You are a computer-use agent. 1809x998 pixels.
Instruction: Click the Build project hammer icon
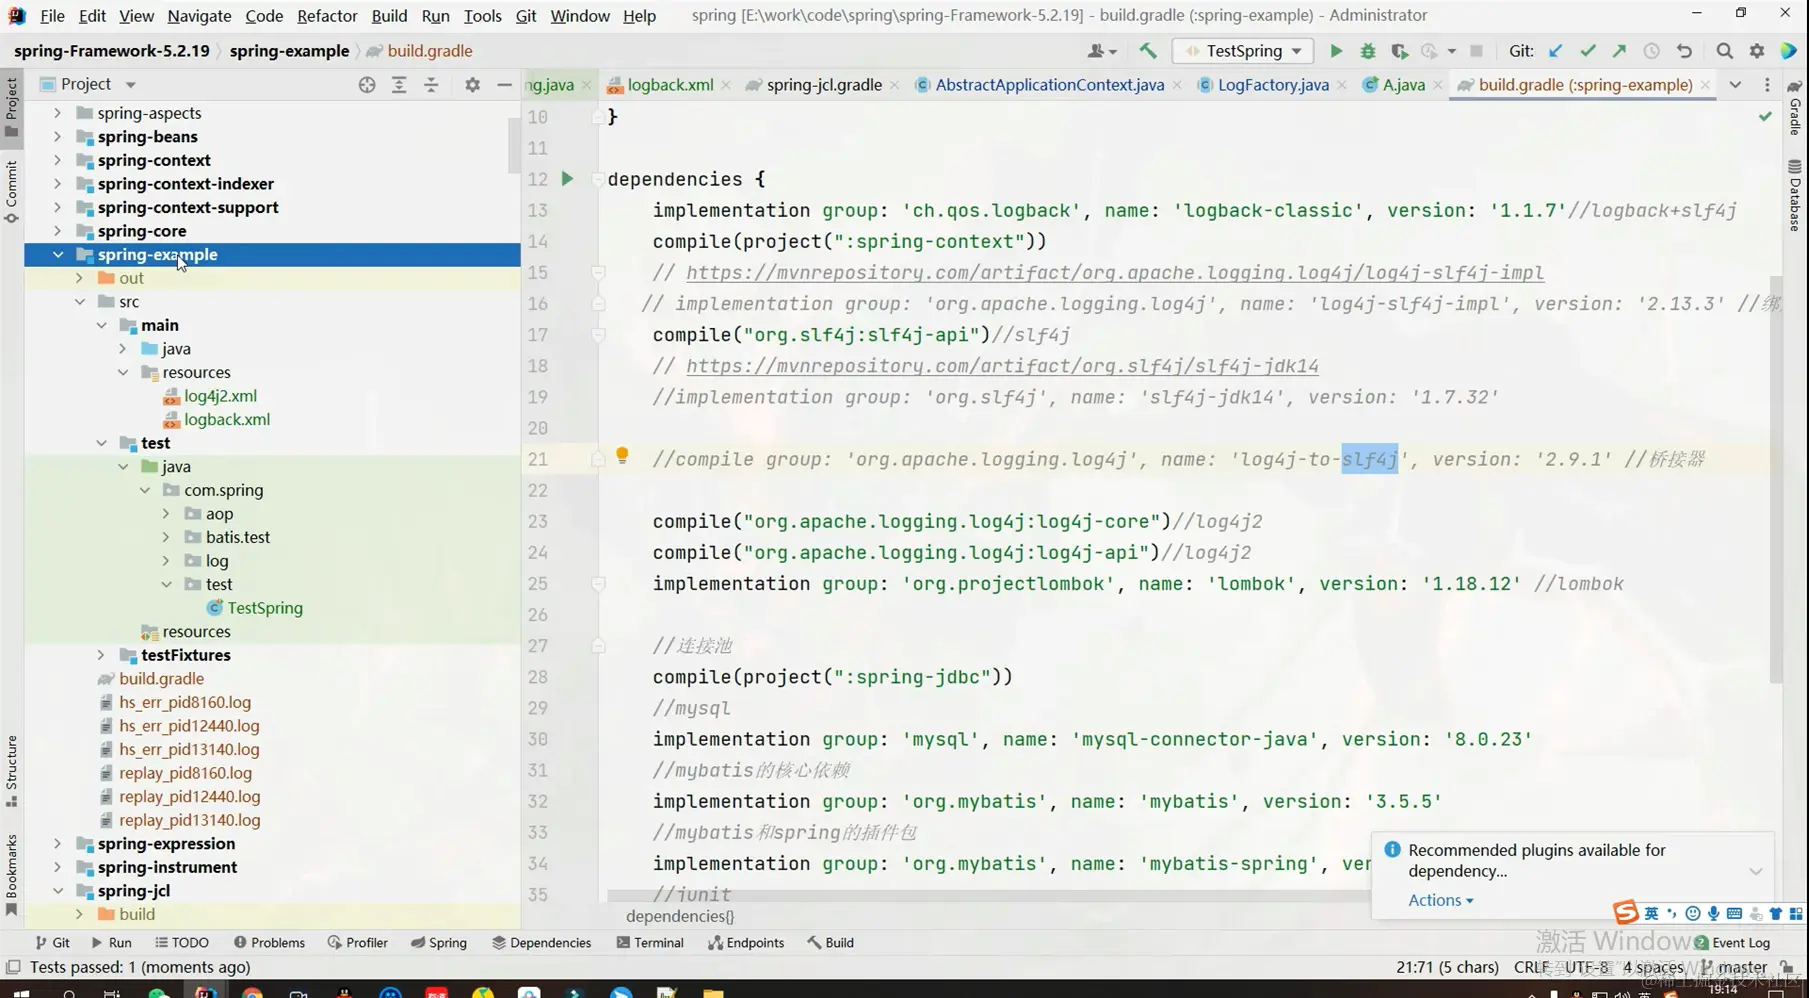pos(1148,51)
